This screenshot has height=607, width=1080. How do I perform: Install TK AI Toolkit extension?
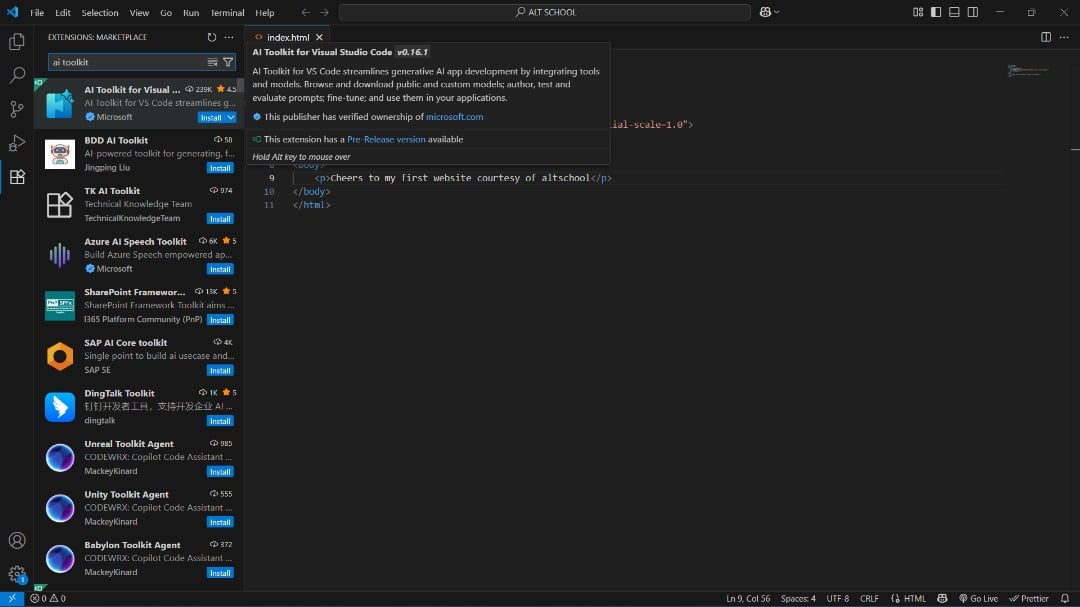(220, 219)
